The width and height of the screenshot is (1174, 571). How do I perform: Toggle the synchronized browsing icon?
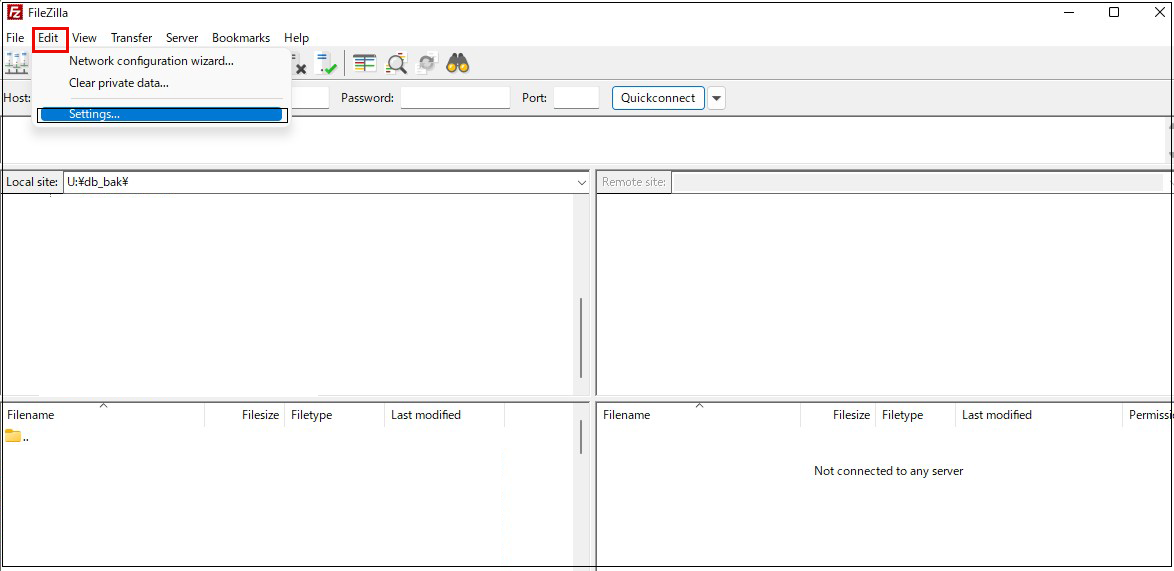pyautogui.click(x=427, y=64)
